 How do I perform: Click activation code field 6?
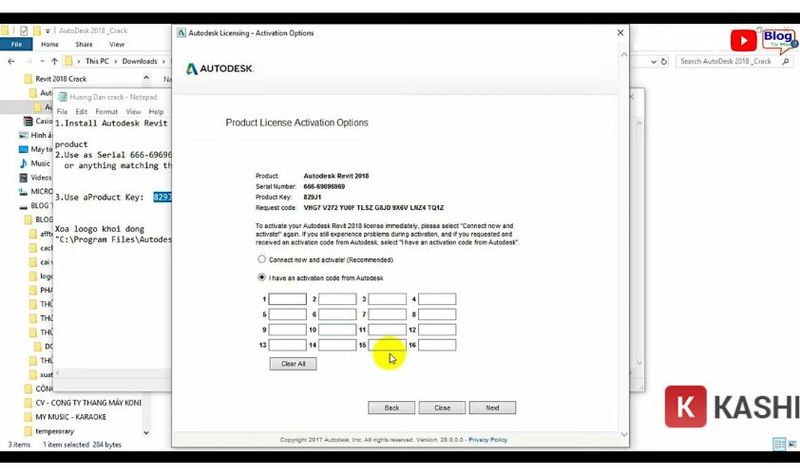point(337,314)
